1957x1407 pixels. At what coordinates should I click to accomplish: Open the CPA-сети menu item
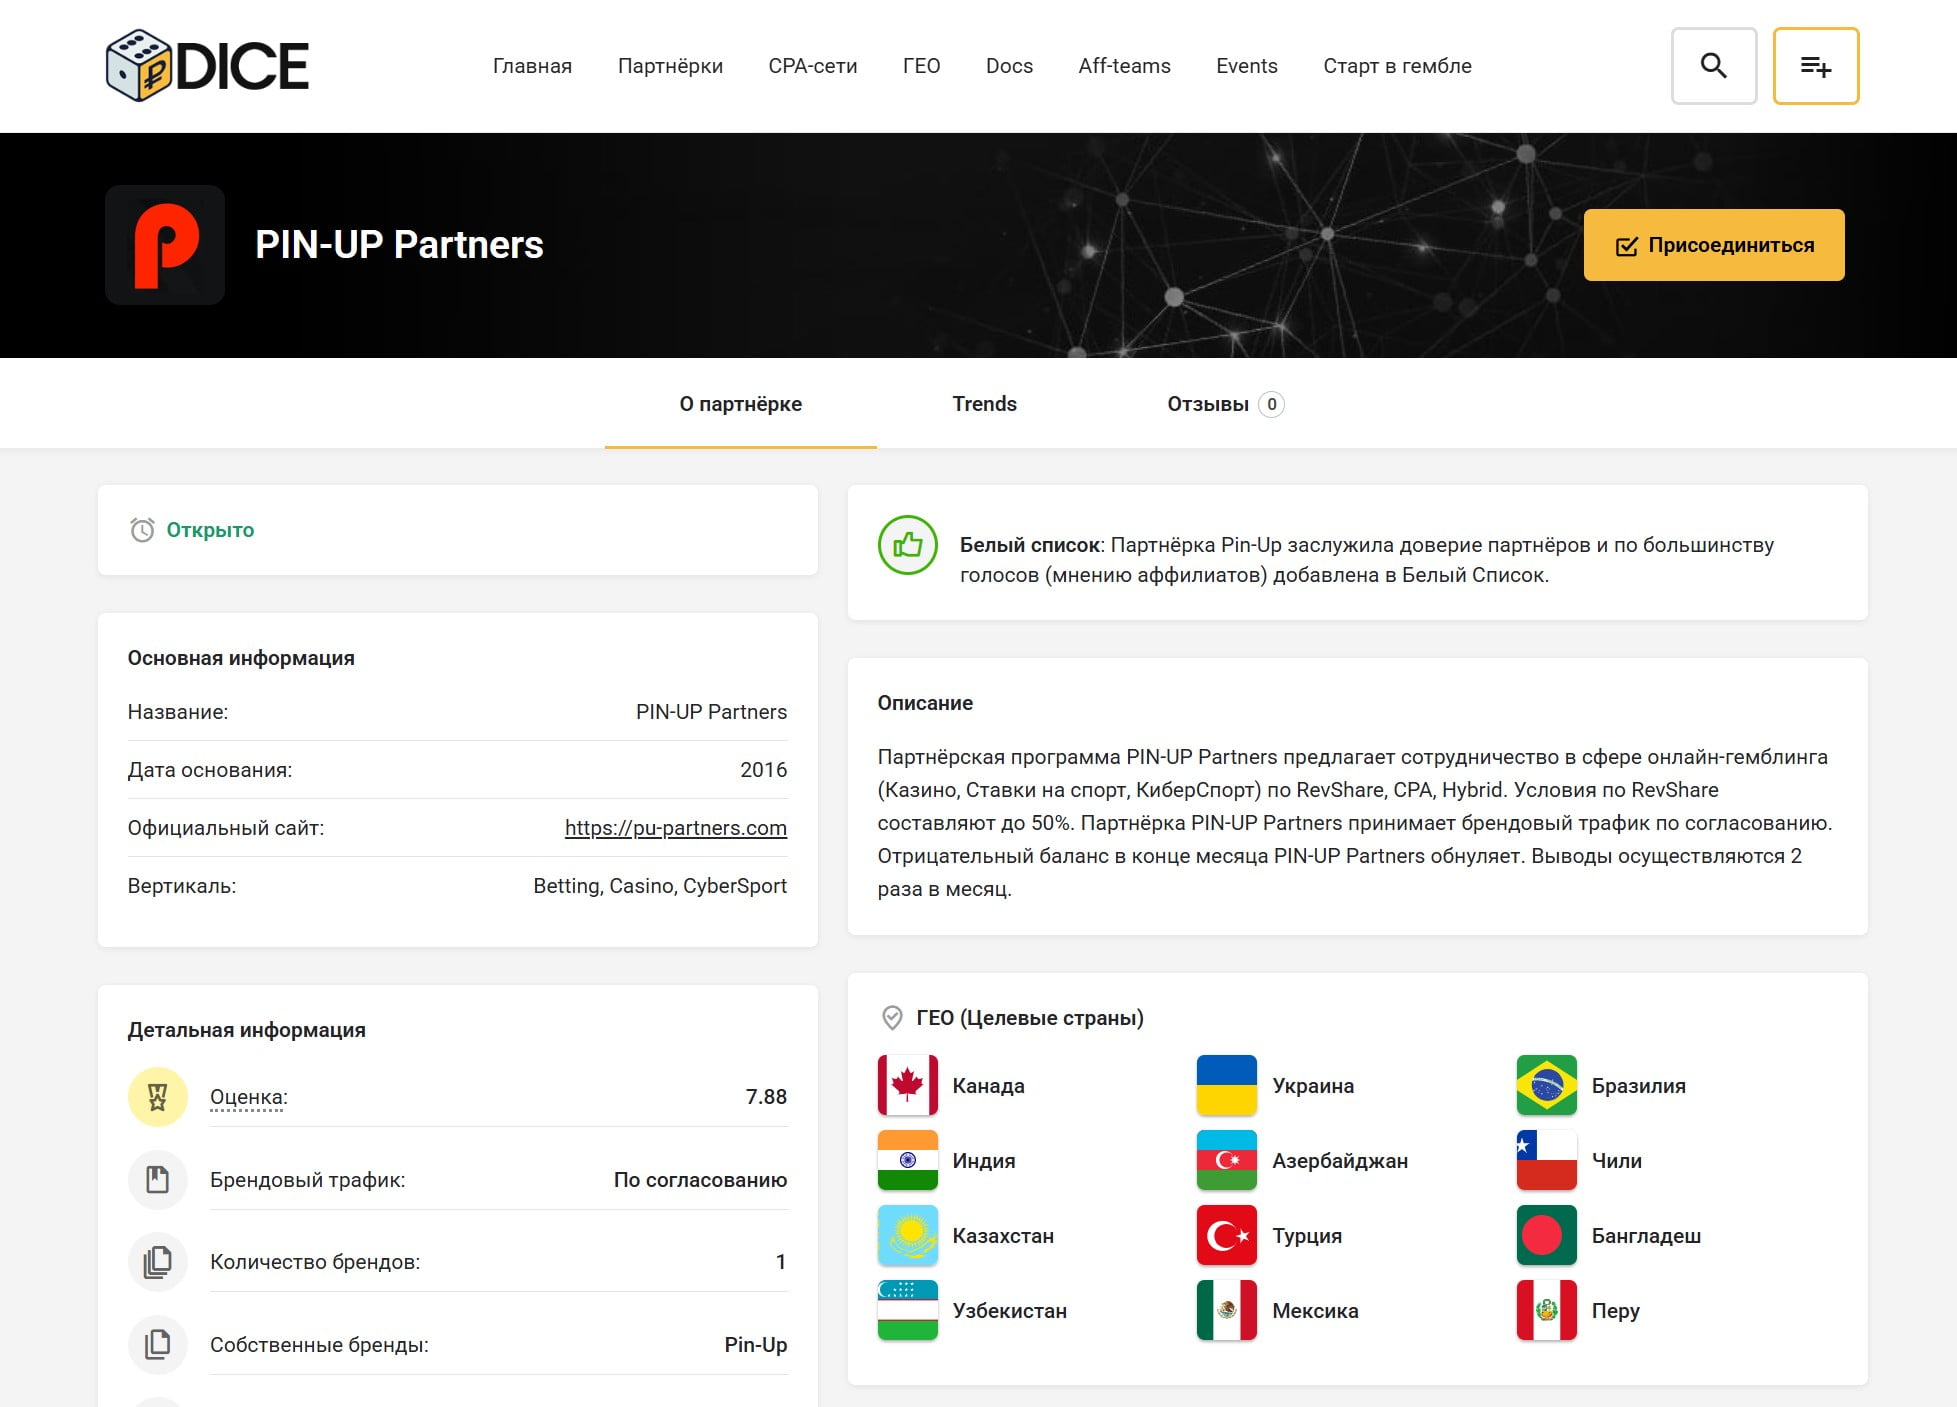pyautogui.click(x=813, y=66)
